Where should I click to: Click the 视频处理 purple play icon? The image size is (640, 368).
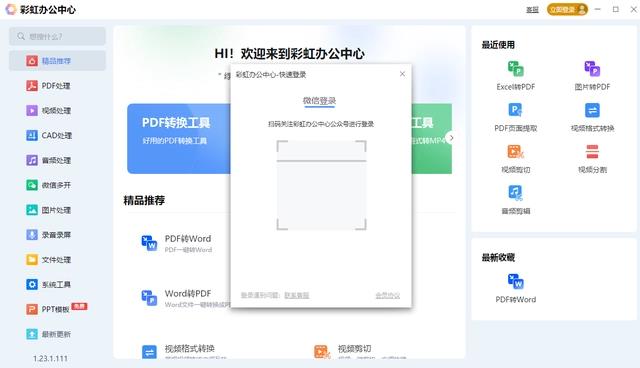point(32,111)
